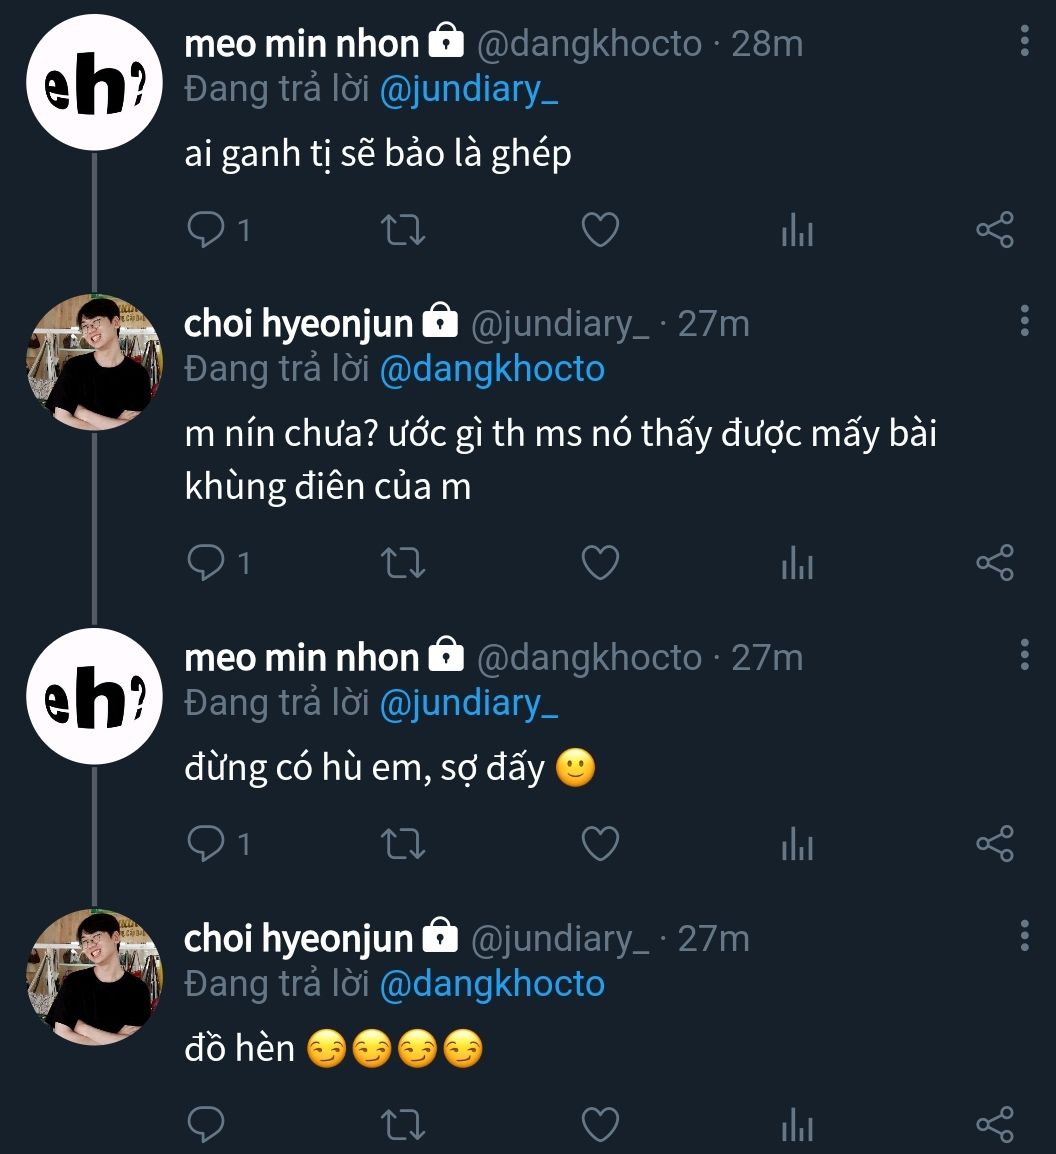1056x1154 pixels.
Task: Like the "m nín chưa?" tweet
Action: coord(600,564)
